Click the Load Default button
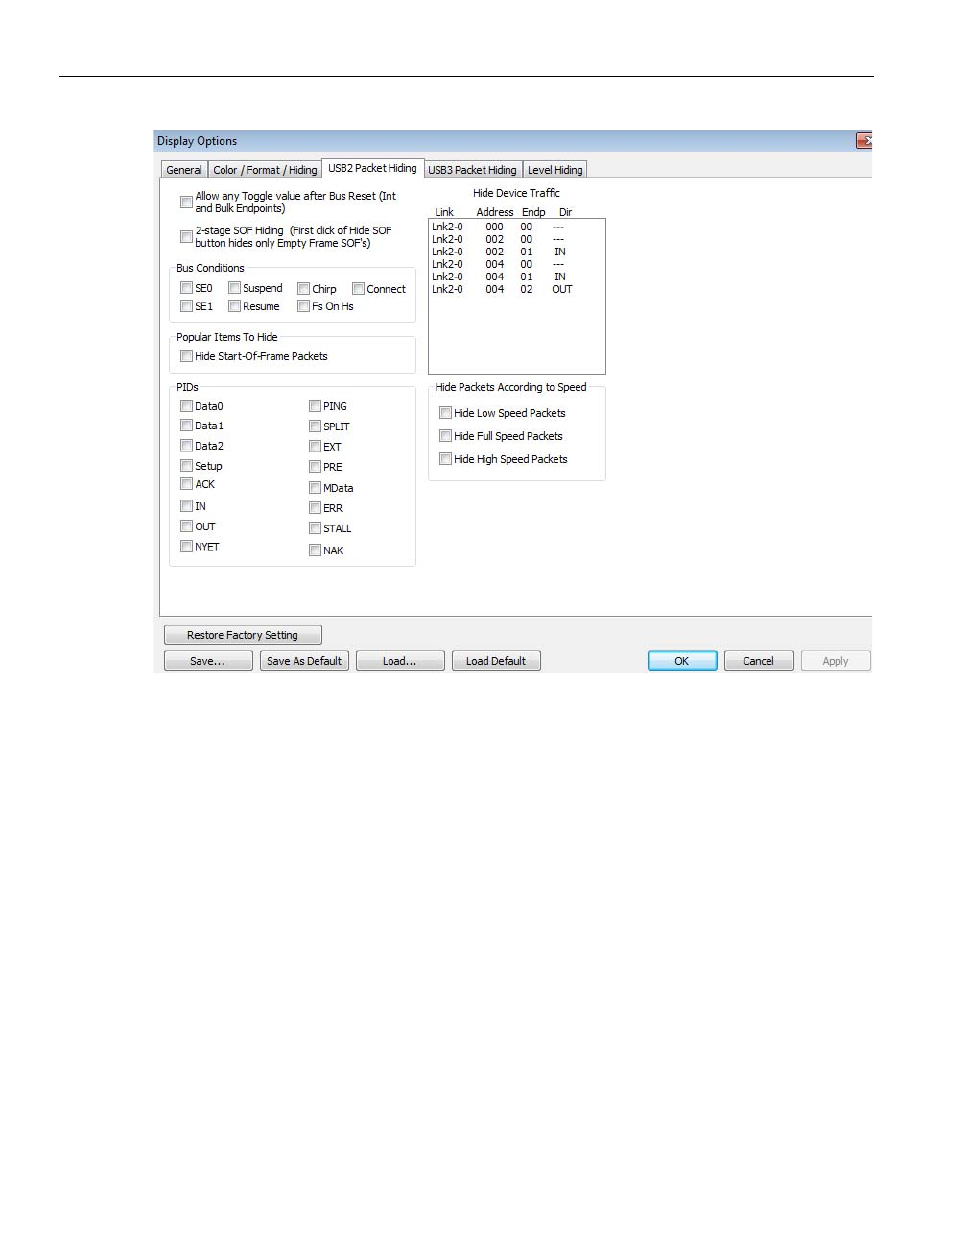This screenshot has height=1235, width=954. click(x=496, y=661)
